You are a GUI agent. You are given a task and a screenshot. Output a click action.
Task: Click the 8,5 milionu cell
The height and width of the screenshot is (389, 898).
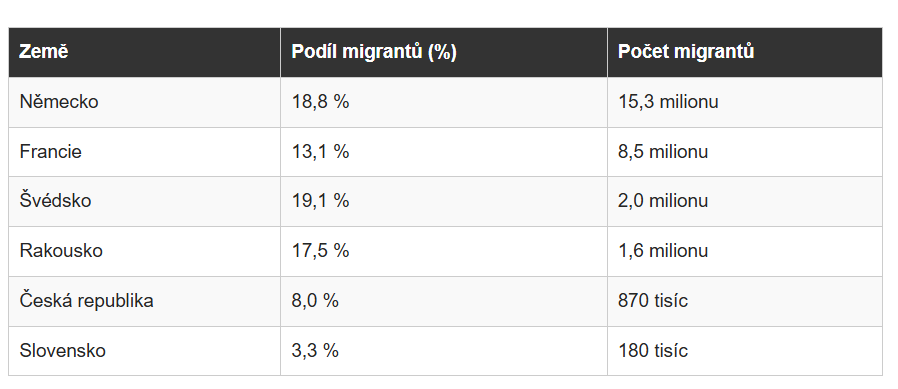[x=745, y=152]
